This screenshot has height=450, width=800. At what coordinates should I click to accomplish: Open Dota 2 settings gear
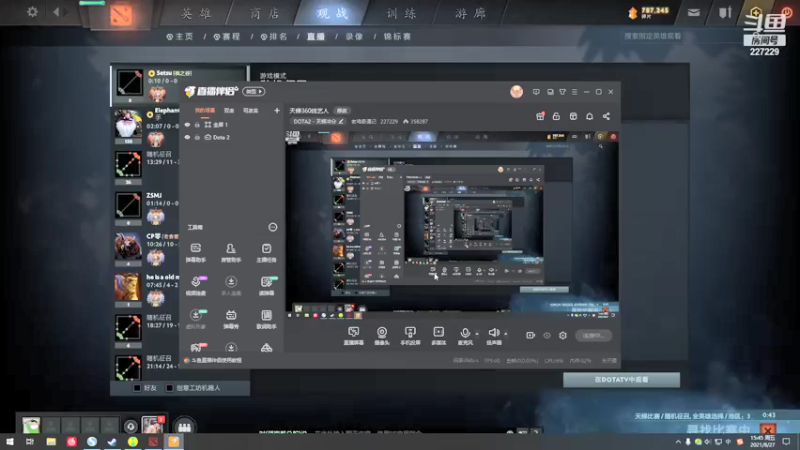click(x=32, y=12)
